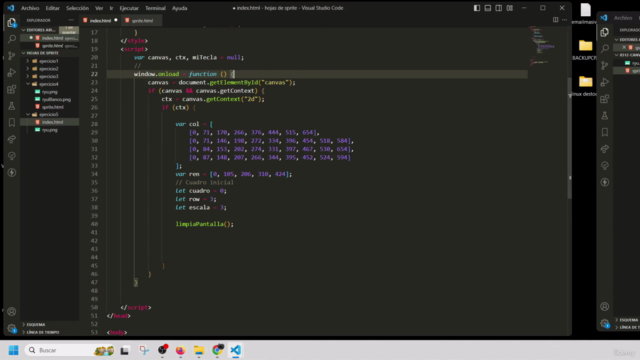Image resolution: width=640 pixels, height=360 pixels.
Task: Collapse the ejercicio5 folder
Action: [x=49, y=114]
